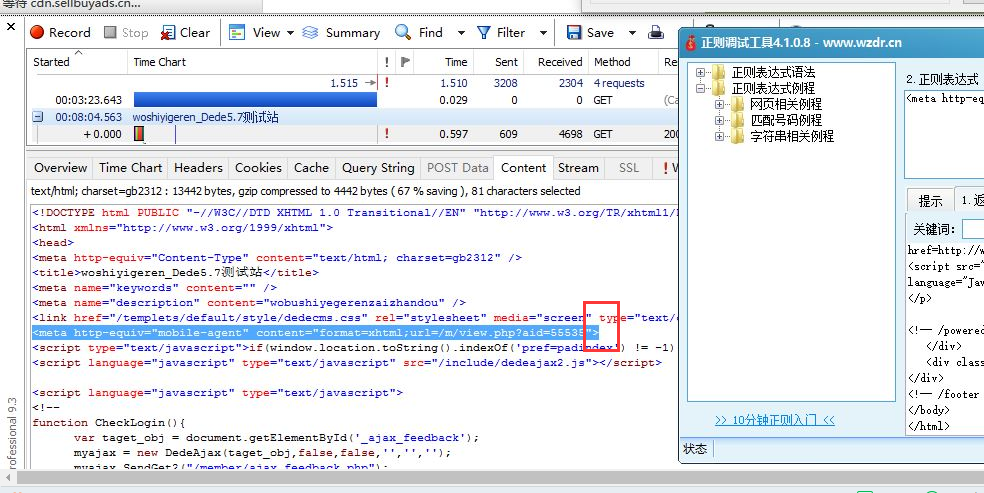Select the 提示 tab in regex tool

tap(930, 201)
